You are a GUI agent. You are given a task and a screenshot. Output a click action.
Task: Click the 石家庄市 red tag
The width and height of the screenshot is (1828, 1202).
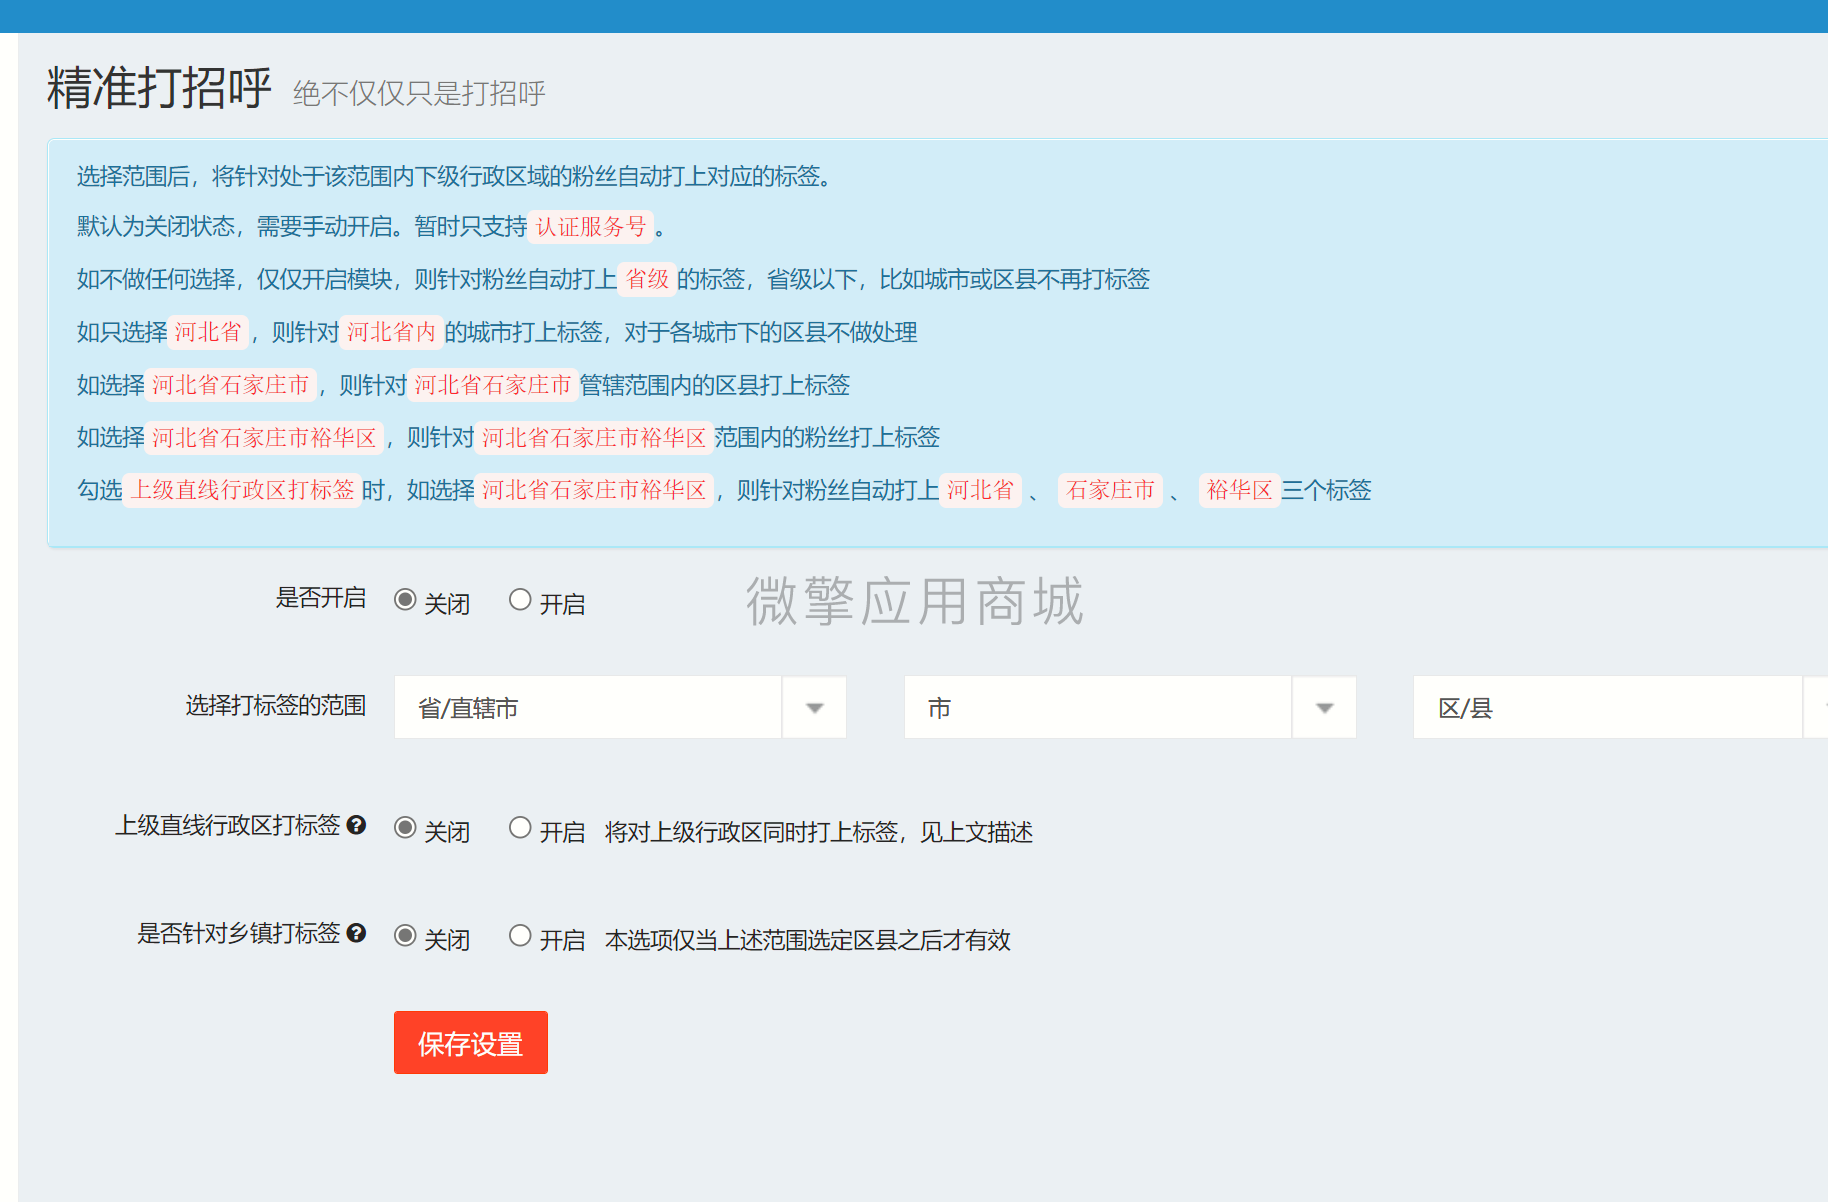tap(1110, 490)
